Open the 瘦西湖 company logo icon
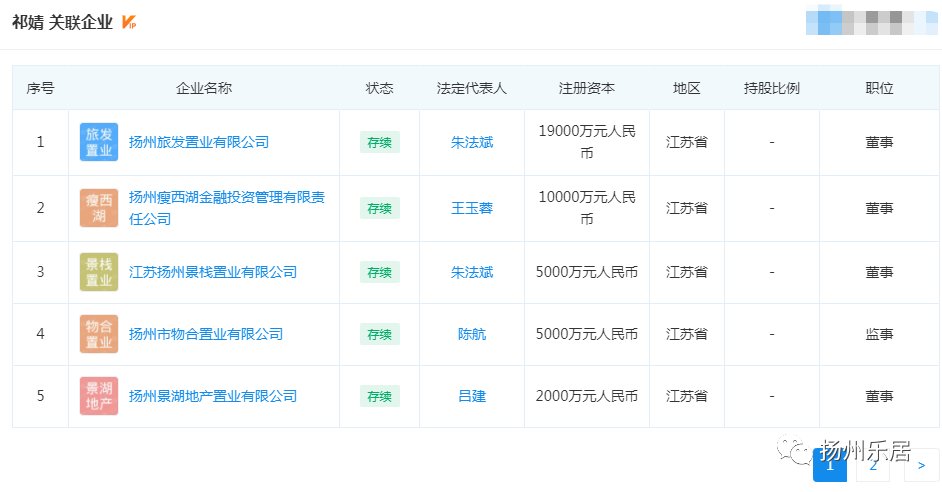 (99, 208)
